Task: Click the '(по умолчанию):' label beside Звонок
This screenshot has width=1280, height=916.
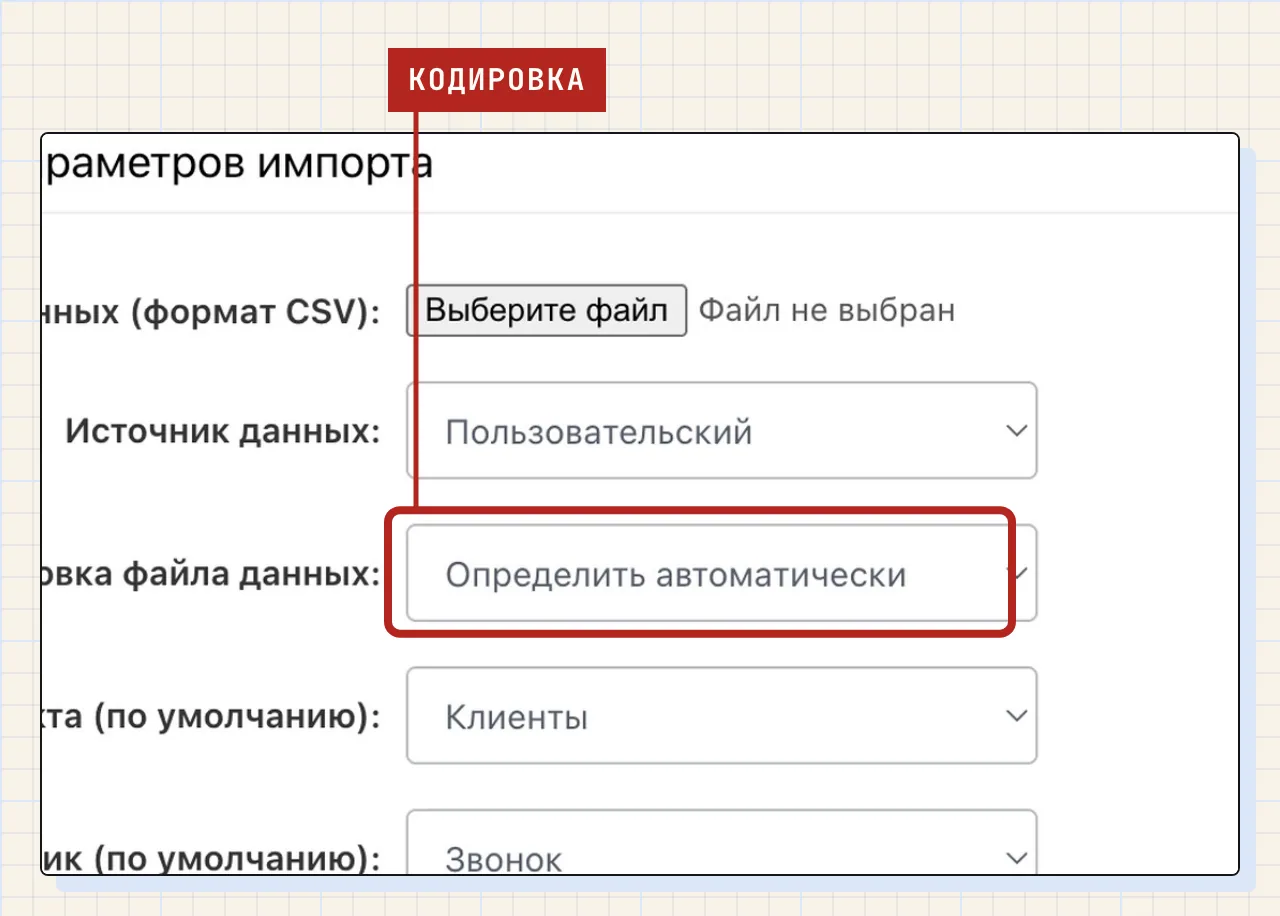Action: 237,860
